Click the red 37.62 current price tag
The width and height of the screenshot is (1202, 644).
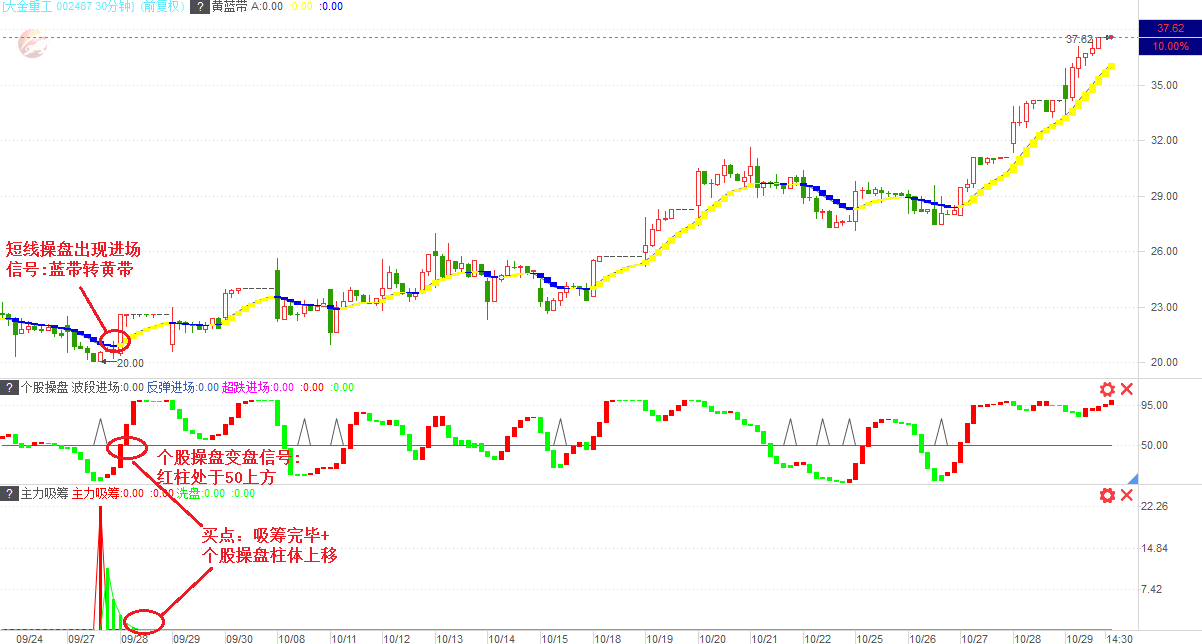(1170, 28)
